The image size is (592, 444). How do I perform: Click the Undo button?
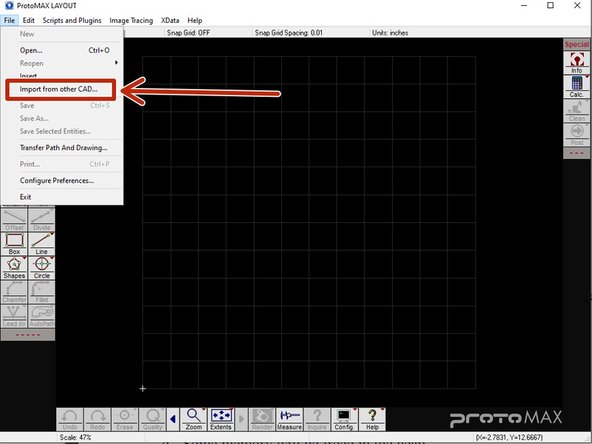tap(70, 419)
